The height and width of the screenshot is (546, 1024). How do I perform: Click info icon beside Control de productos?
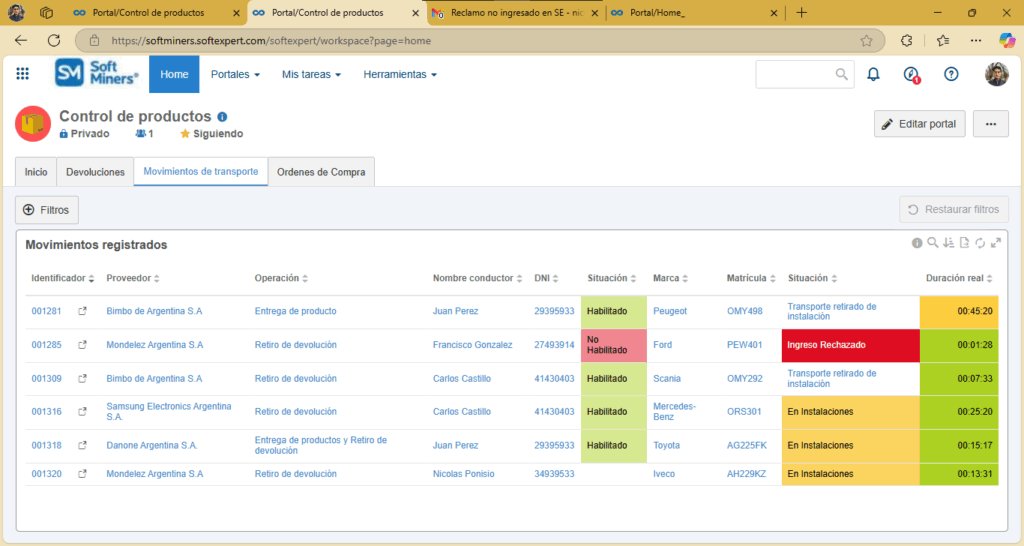pyautogui.click(x=222, y=117)
